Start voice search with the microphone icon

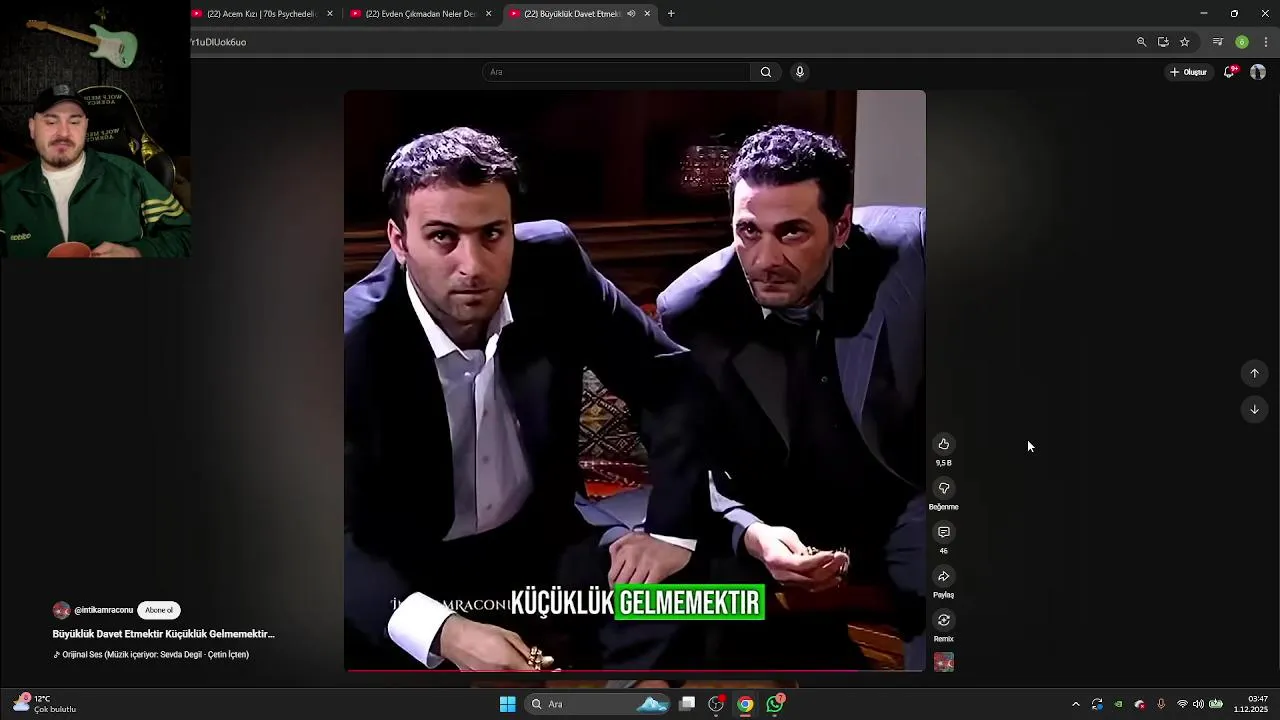[x=799, y=72]
